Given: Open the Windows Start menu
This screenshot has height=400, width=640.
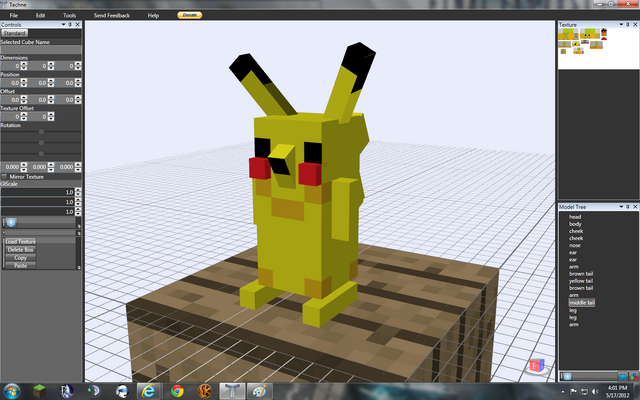Looking at the screenshot, I should pyautogui.click(x=12, y=391).
